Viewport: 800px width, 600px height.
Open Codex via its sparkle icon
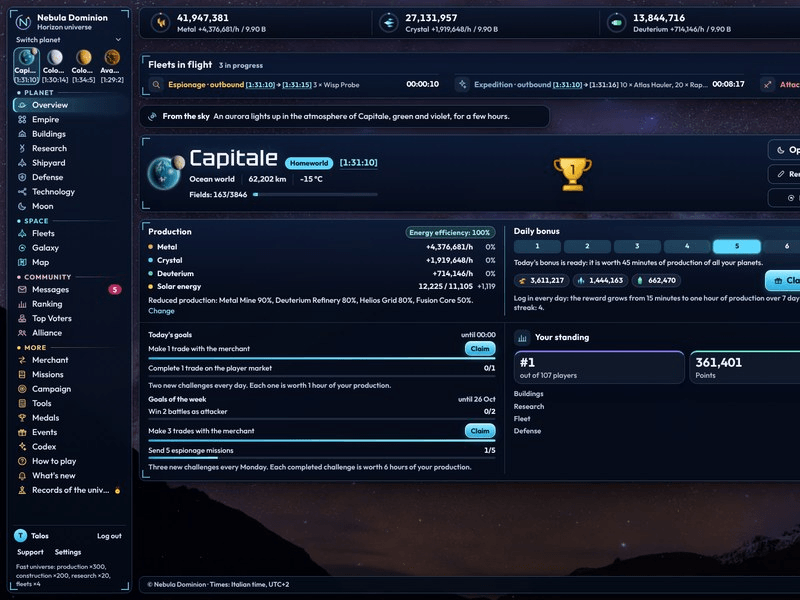22,446
